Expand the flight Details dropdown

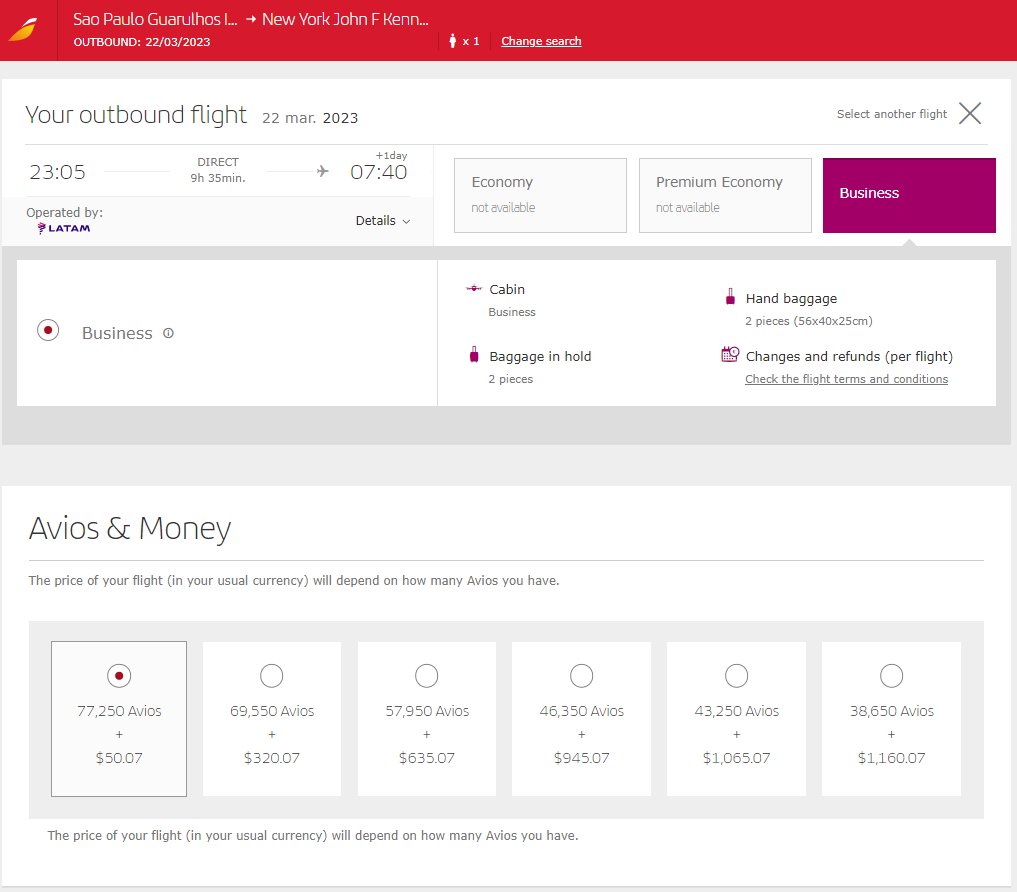(382, 221)
